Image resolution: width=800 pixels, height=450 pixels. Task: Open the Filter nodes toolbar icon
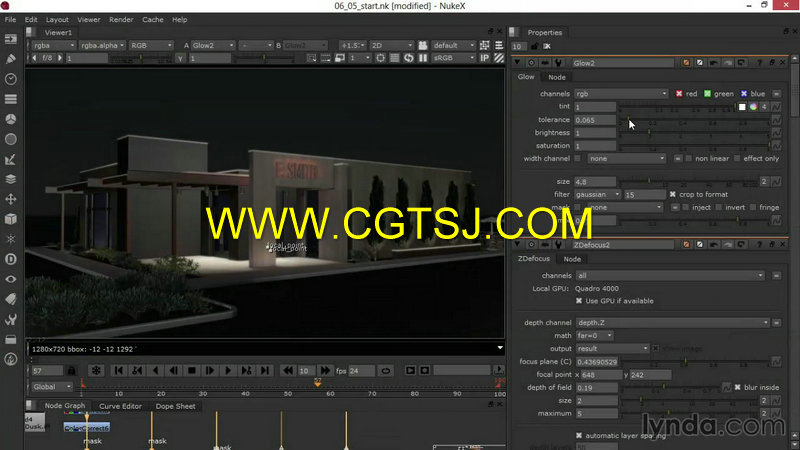(x=11, y=139)
